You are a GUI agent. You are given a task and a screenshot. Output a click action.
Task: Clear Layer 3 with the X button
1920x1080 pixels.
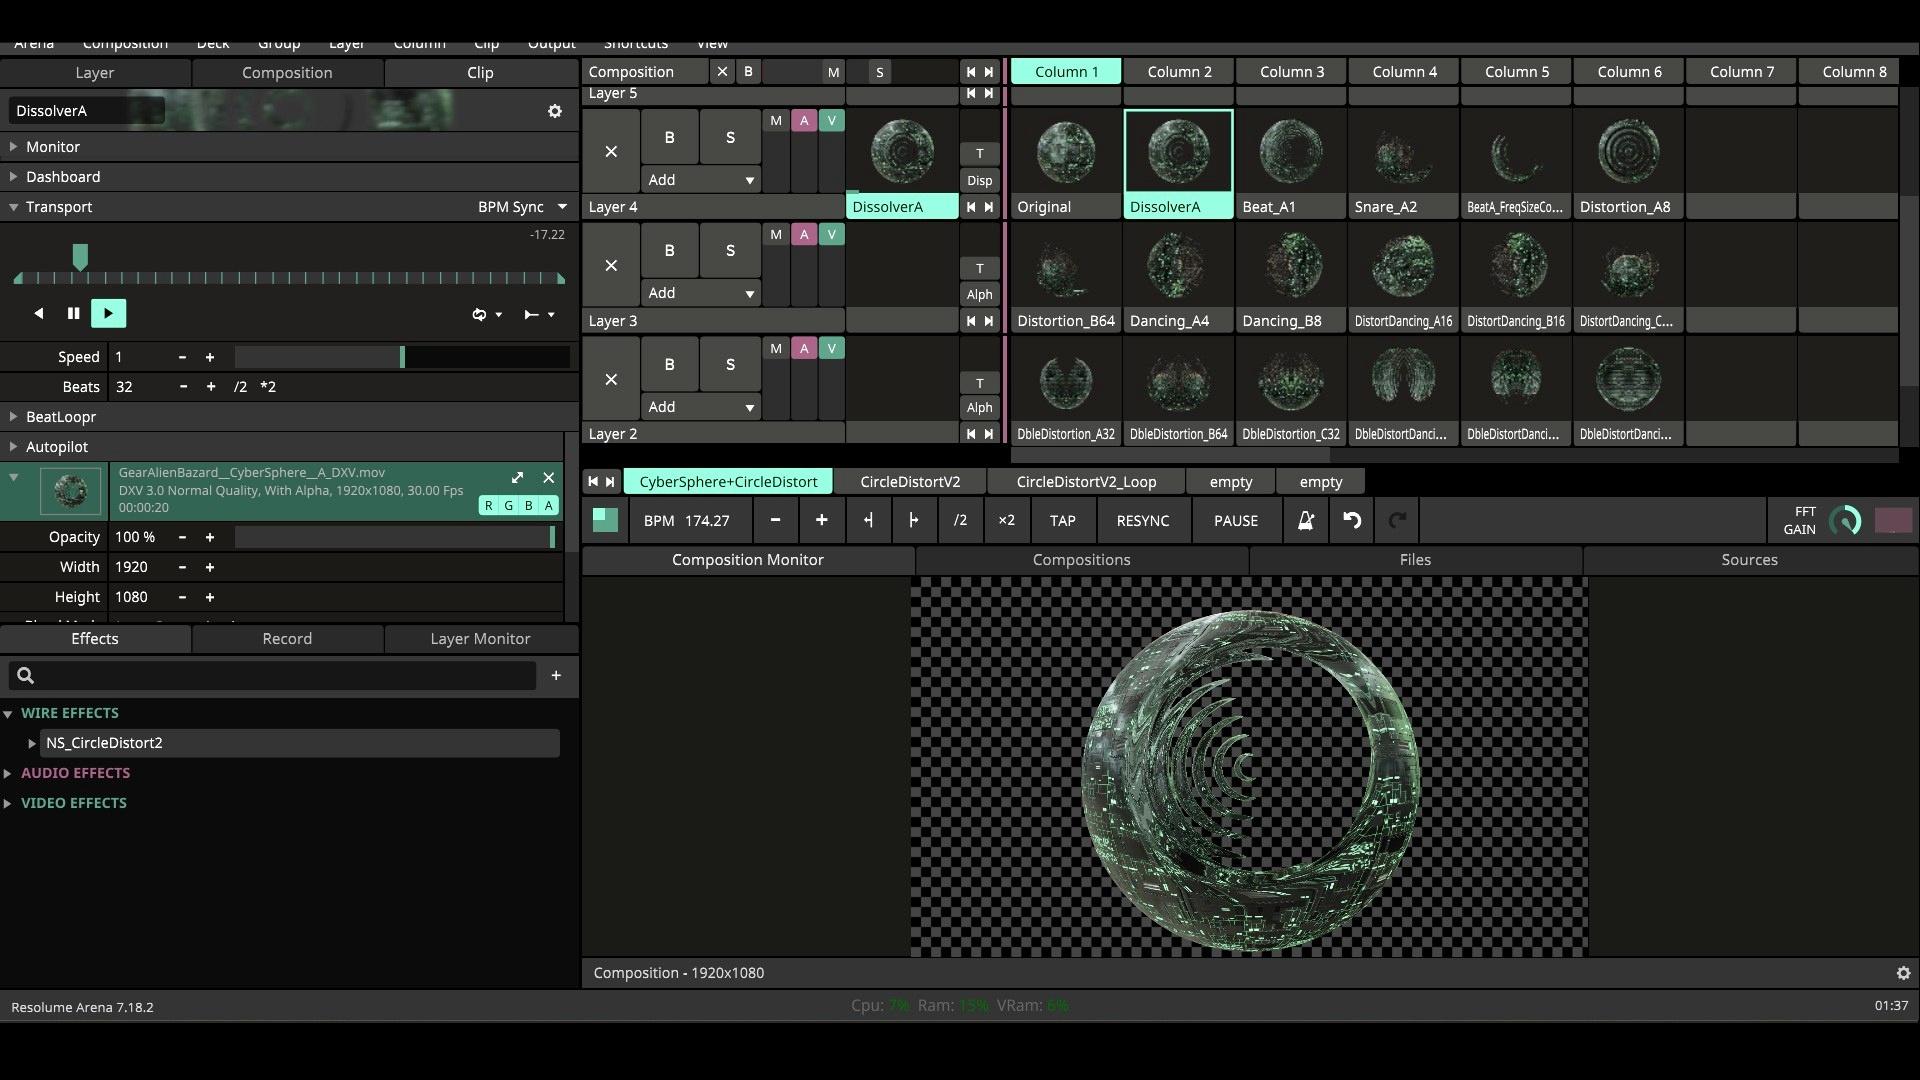[611, 266]
